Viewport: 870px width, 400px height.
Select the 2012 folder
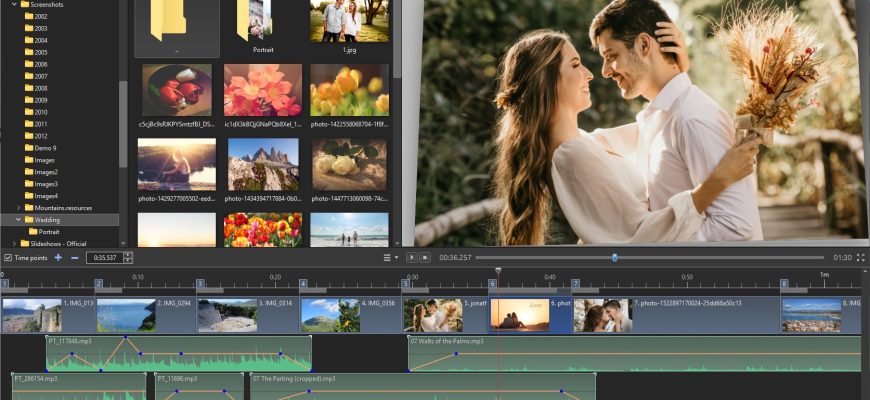(x=36, y=136)
